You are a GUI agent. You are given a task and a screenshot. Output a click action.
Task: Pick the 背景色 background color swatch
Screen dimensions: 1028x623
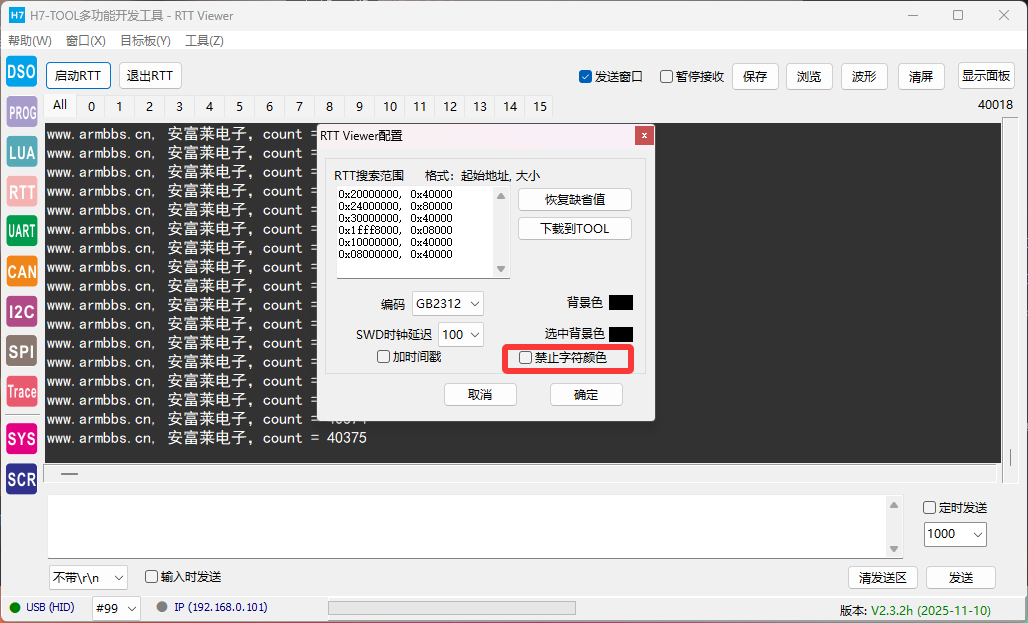pos(620,303)
